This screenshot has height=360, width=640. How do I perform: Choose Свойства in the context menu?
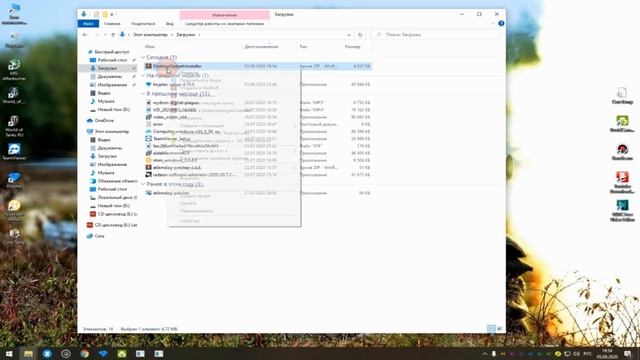coord(189,221)
